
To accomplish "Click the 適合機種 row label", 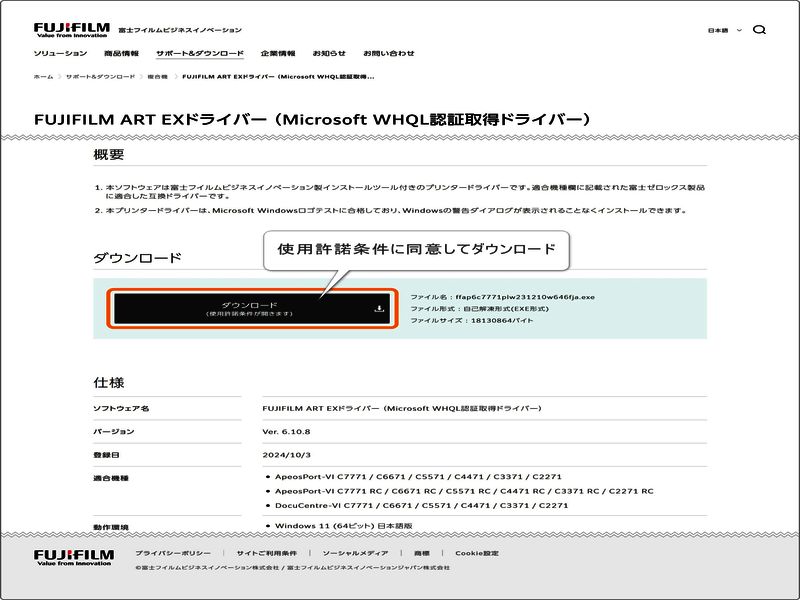I will [111, 478].
